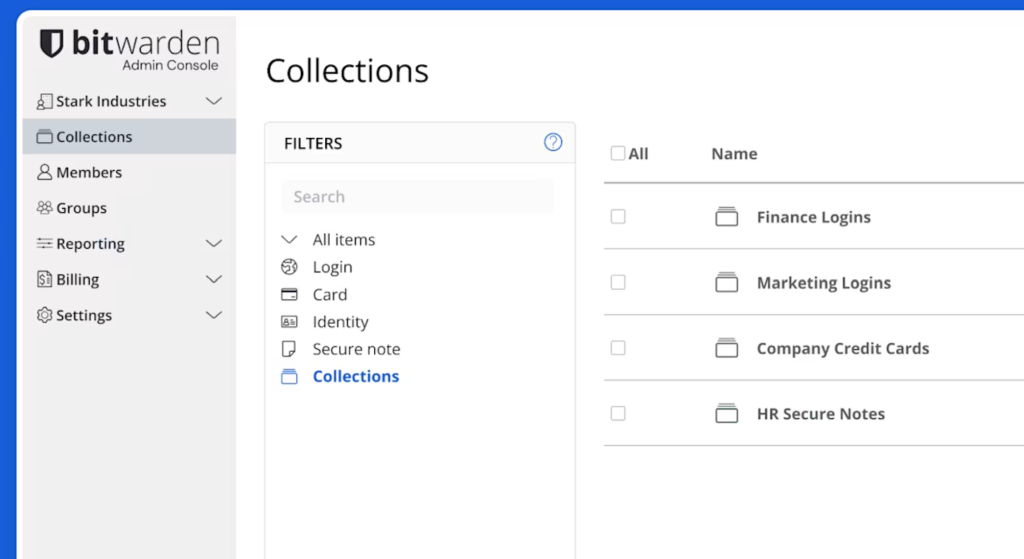This screenshot has width=1024, height=559.
Task: Expand the Reporting sidebar section
Action: pyautogui.click(x=214, y=244)
